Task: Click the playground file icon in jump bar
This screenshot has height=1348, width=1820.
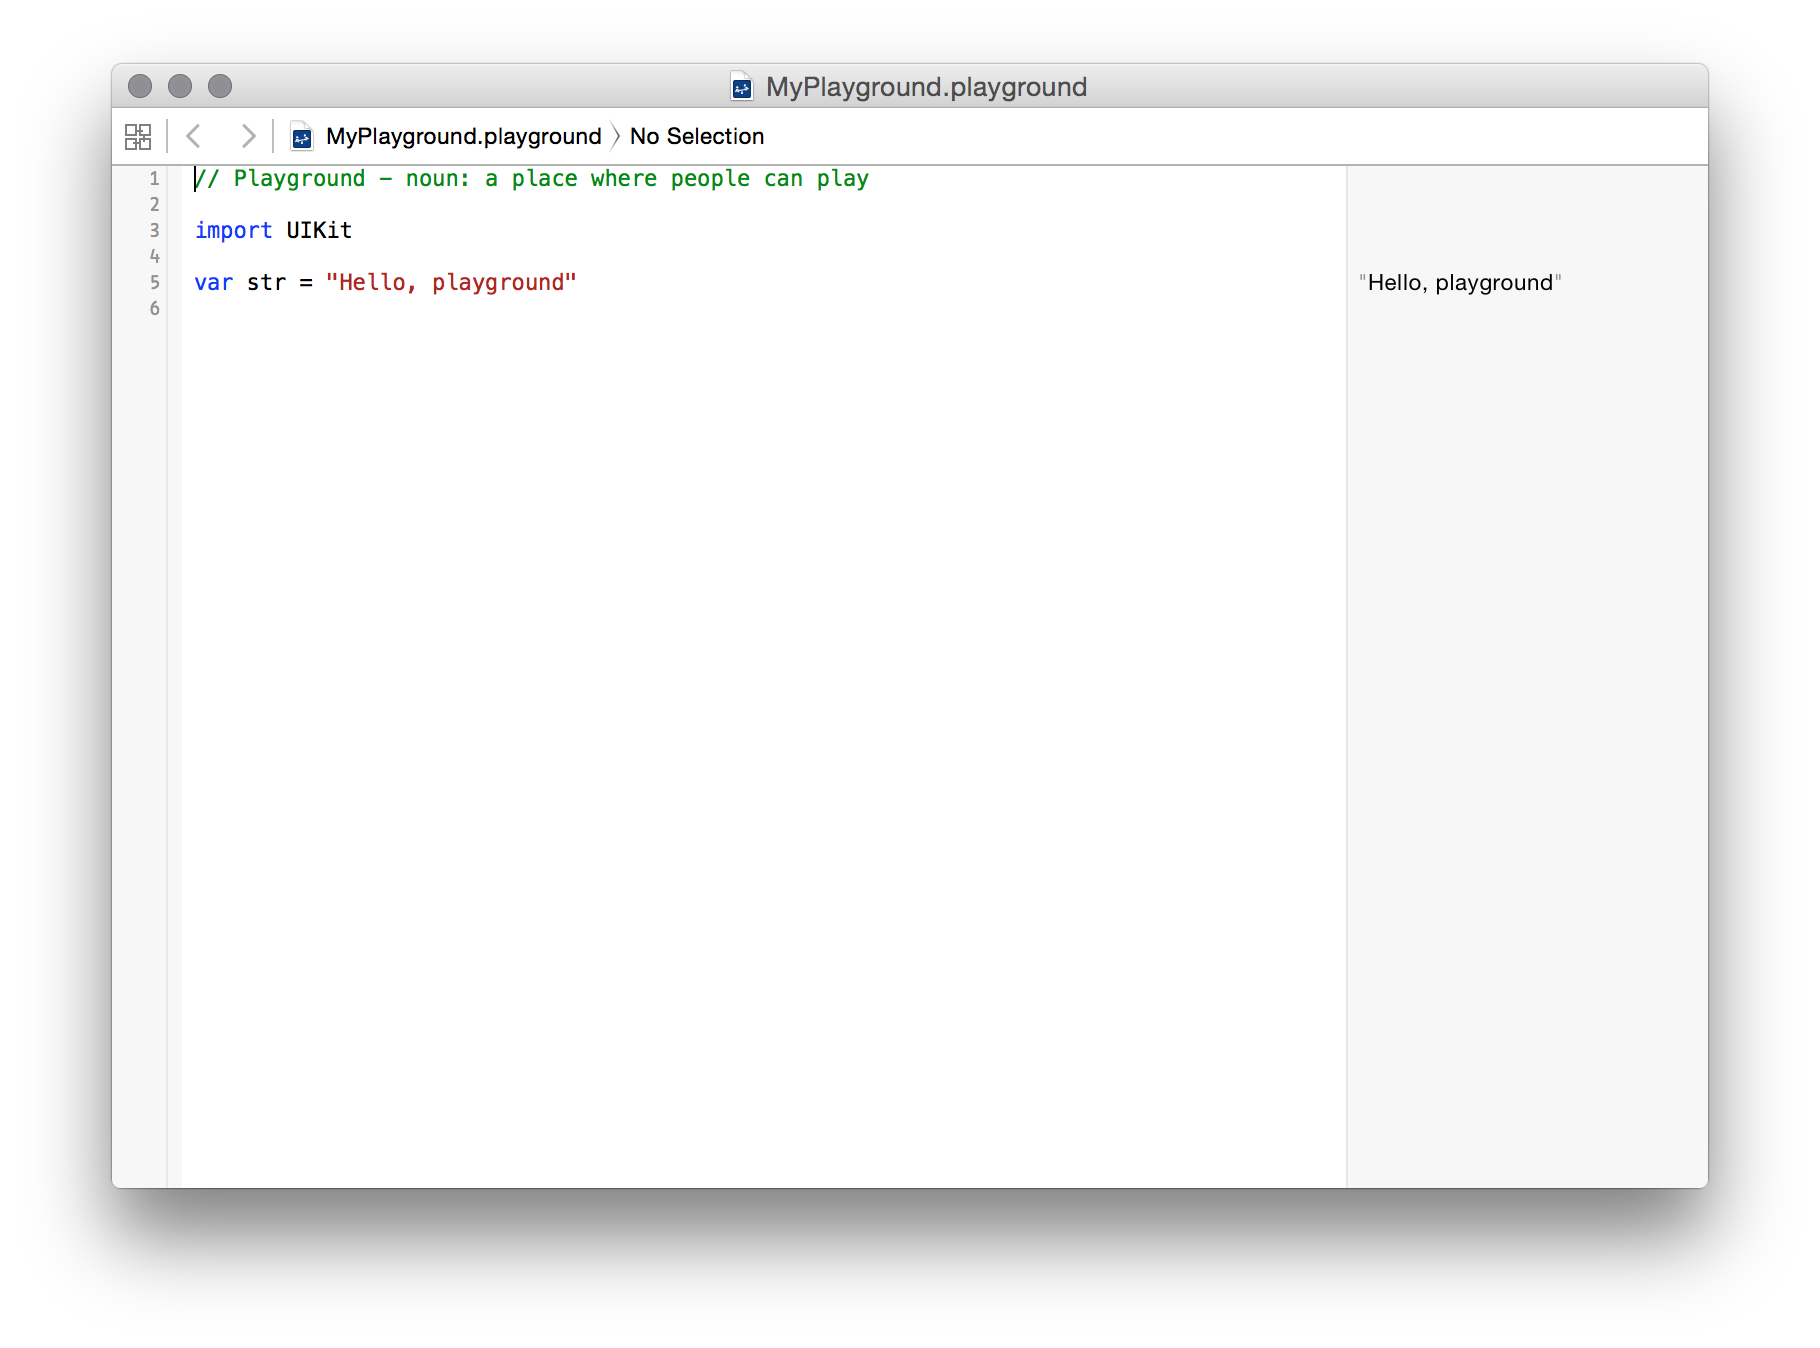Action: point(302,136)
